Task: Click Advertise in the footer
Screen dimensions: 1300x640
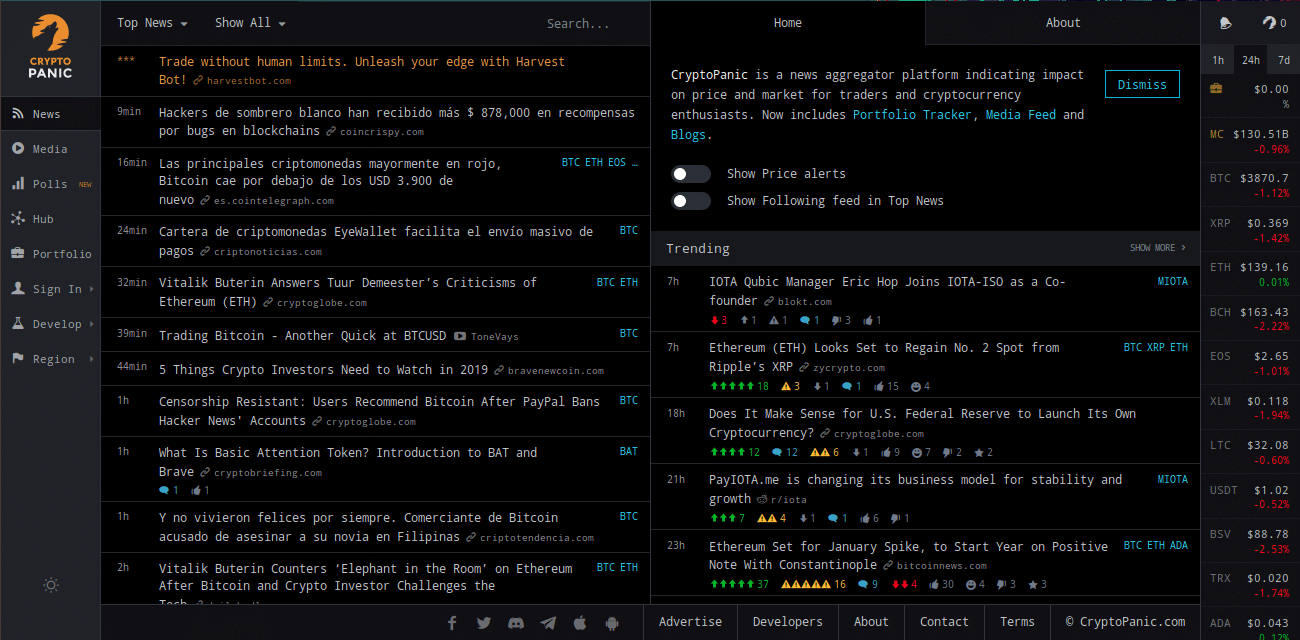Action: click(690, 622)
